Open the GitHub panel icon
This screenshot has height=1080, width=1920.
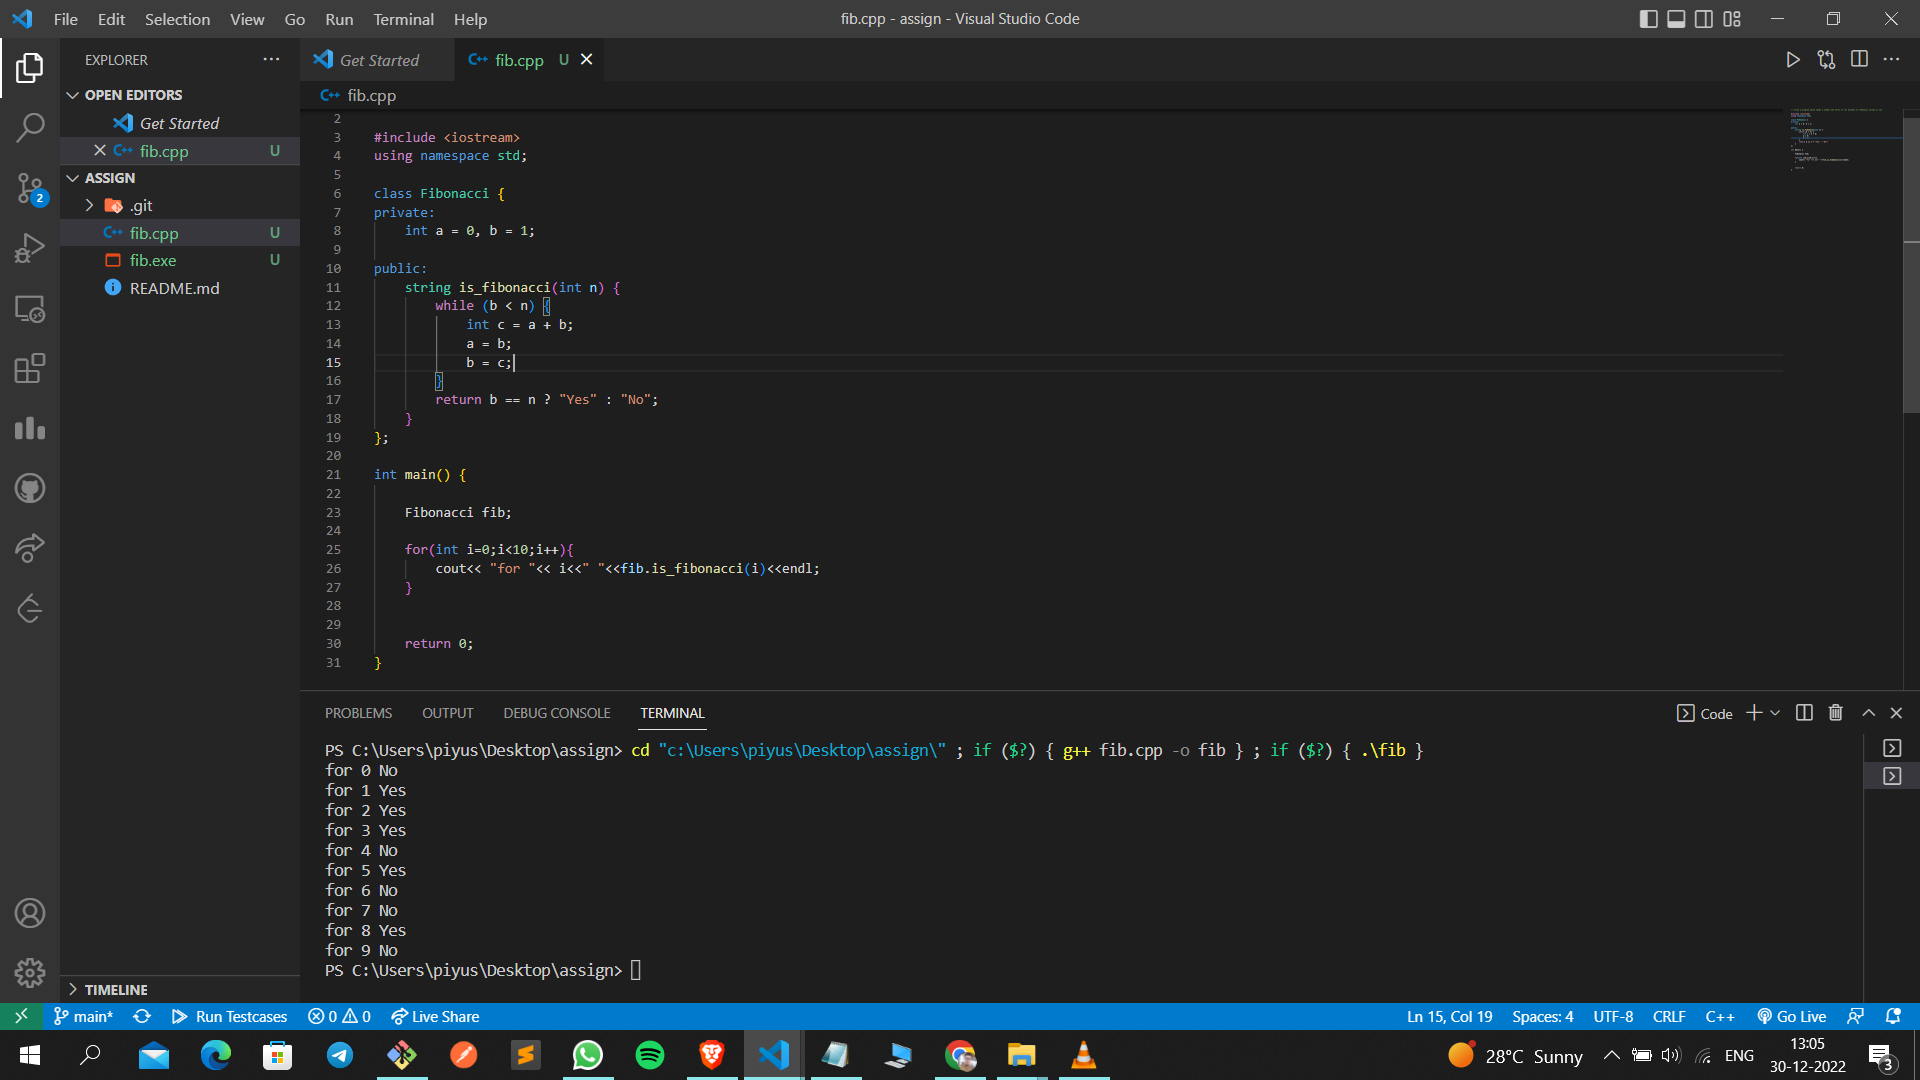click(30, 488)
